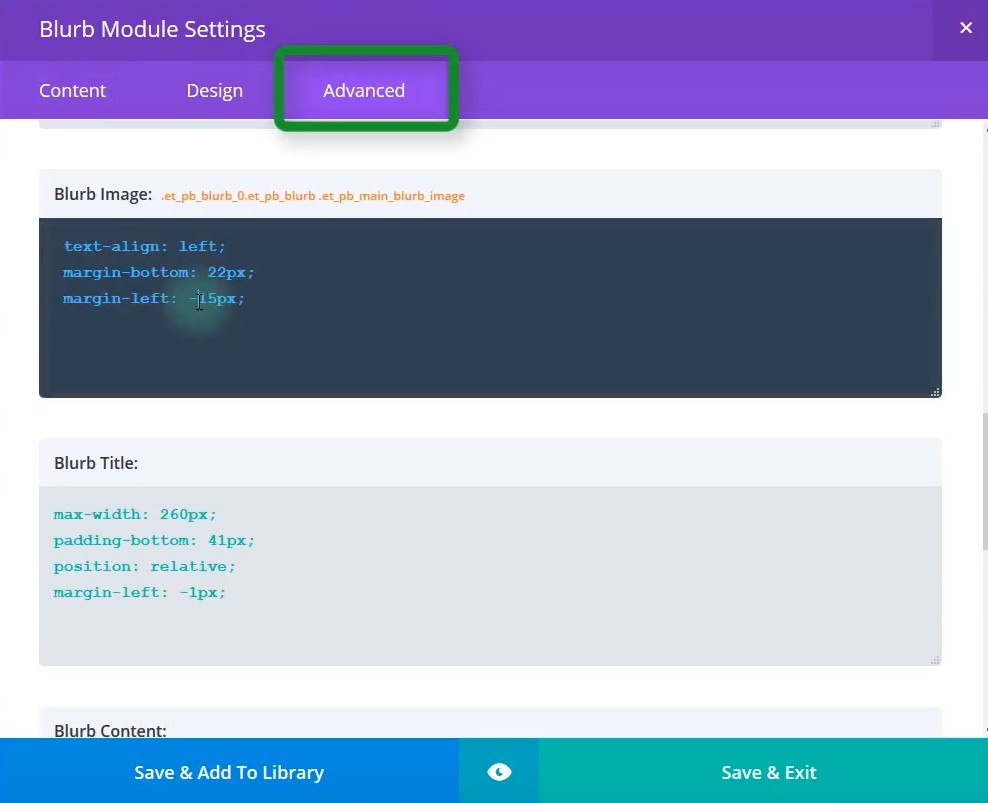Click the settings panel vertical scrollbar
Viewport: 988px width, 803px height.
point(982,480)
